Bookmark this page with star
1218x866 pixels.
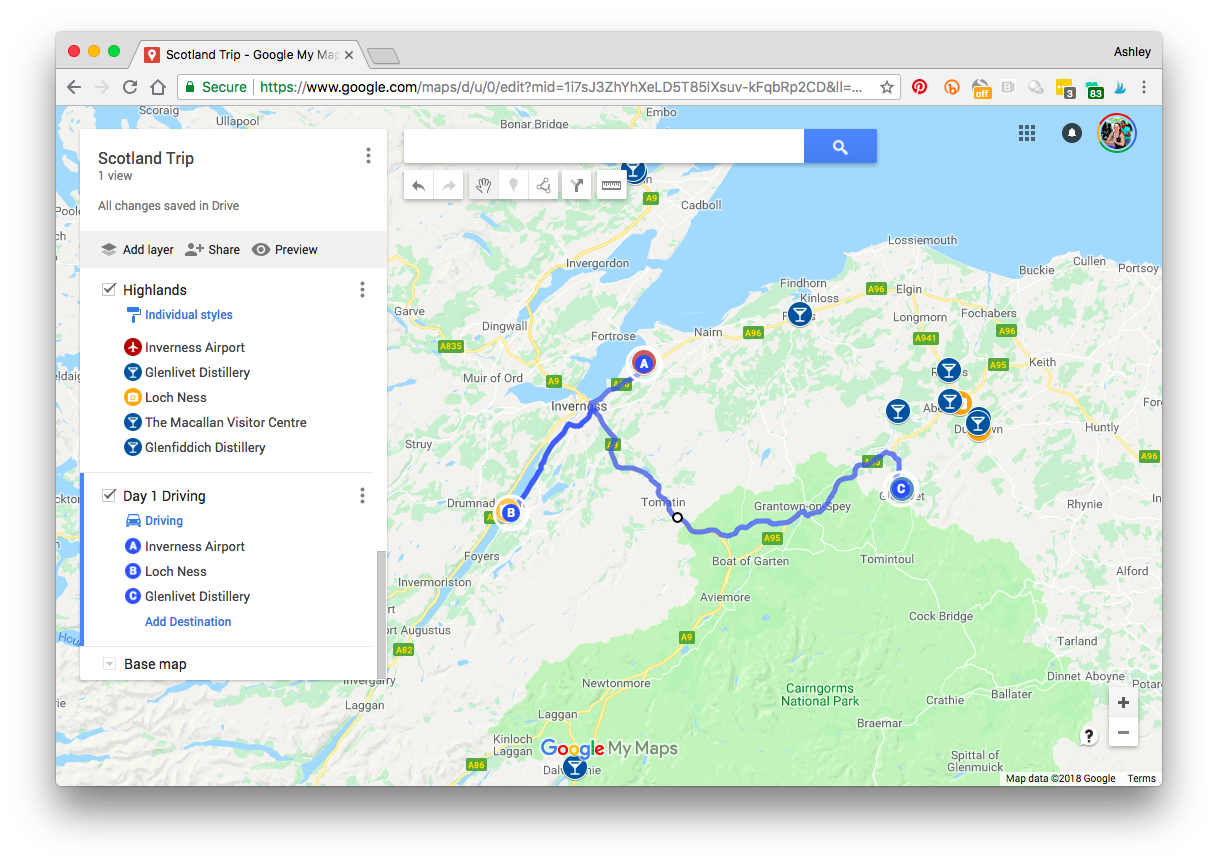886,87
